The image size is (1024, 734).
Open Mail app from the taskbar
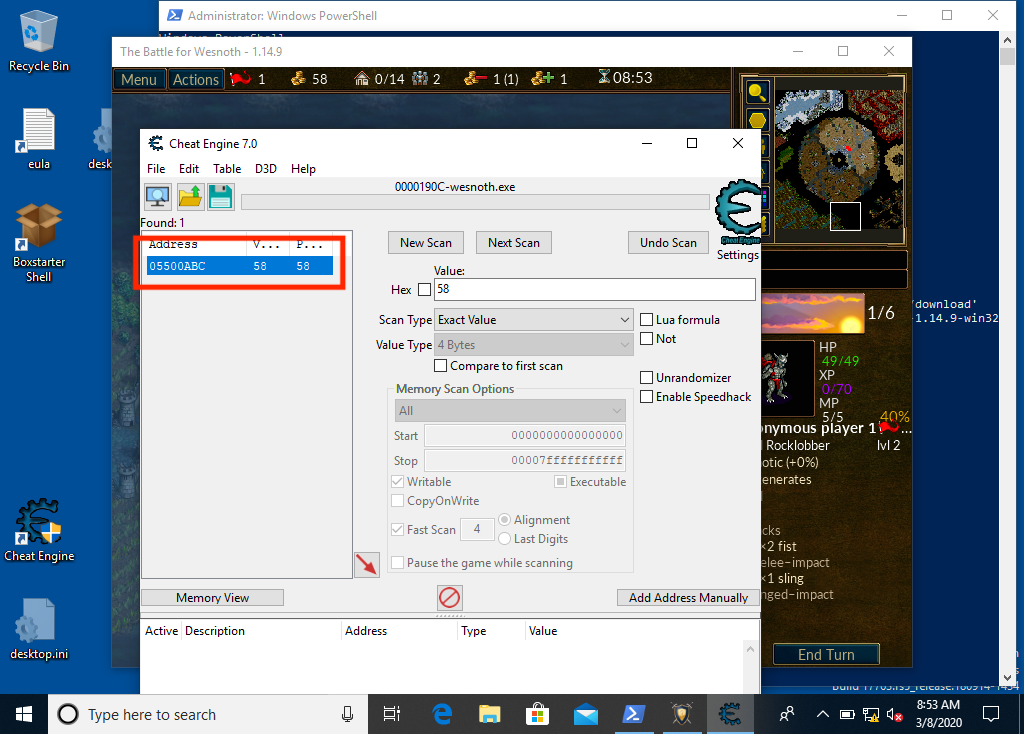click(586, 714)
